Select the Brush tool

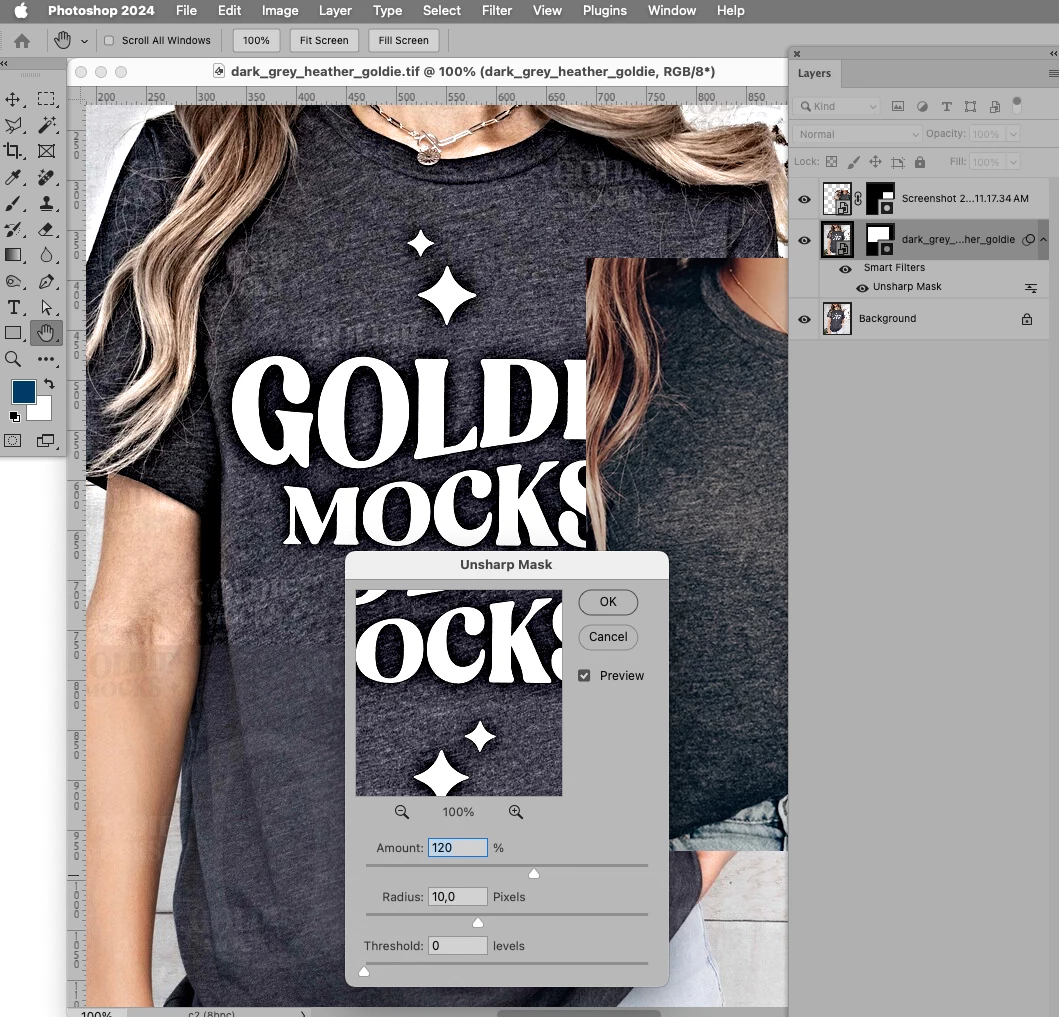(x=13, y=203)
